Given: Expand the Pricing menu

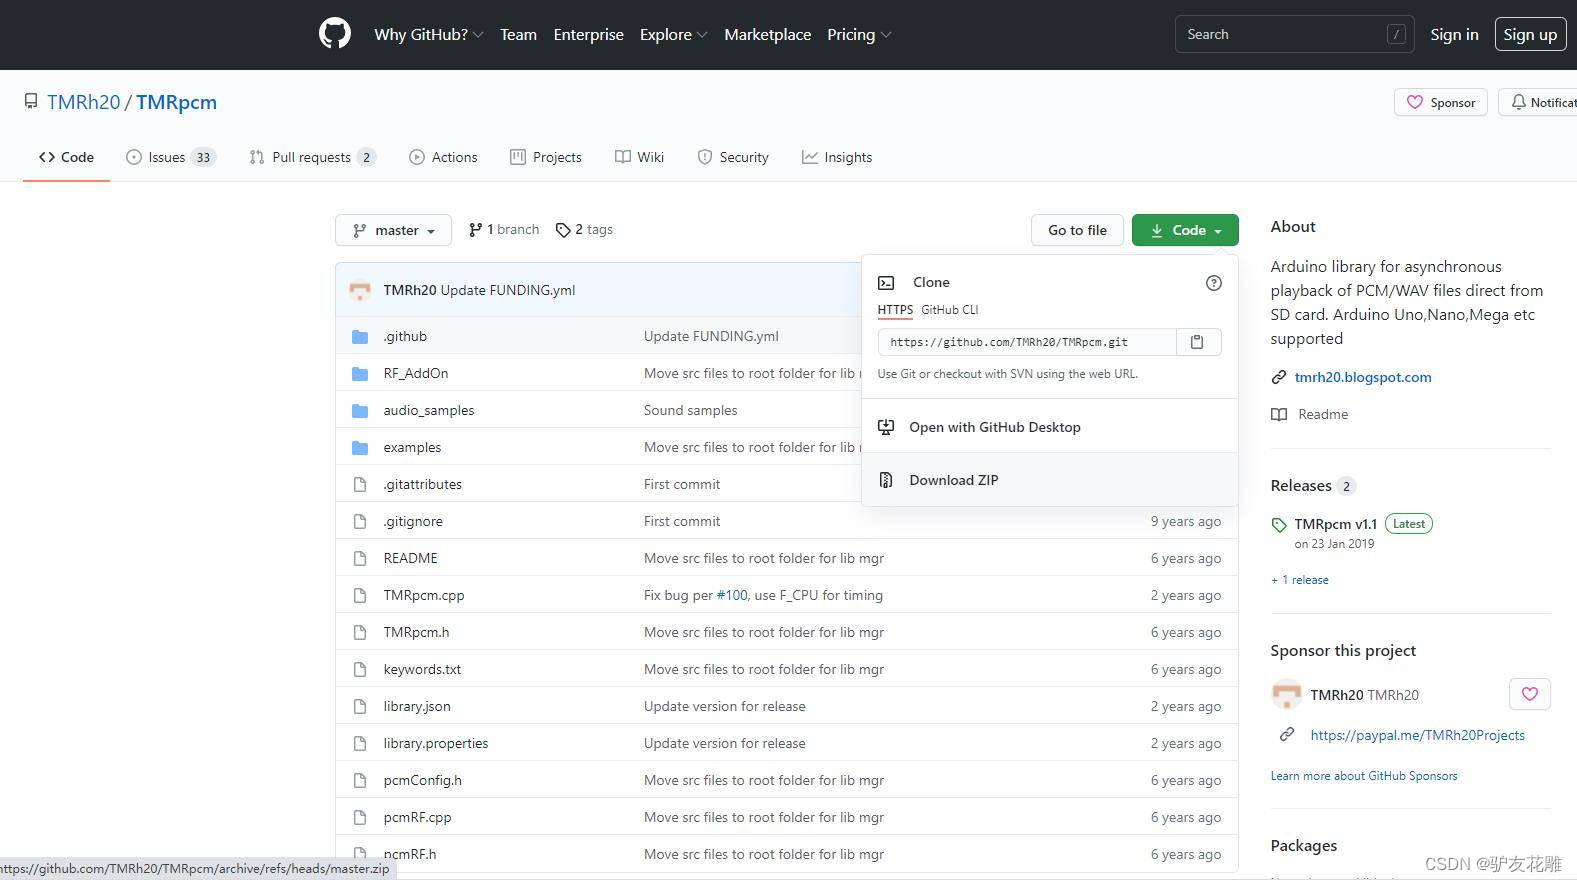Looking at the screenshot, I should [859, 34].
